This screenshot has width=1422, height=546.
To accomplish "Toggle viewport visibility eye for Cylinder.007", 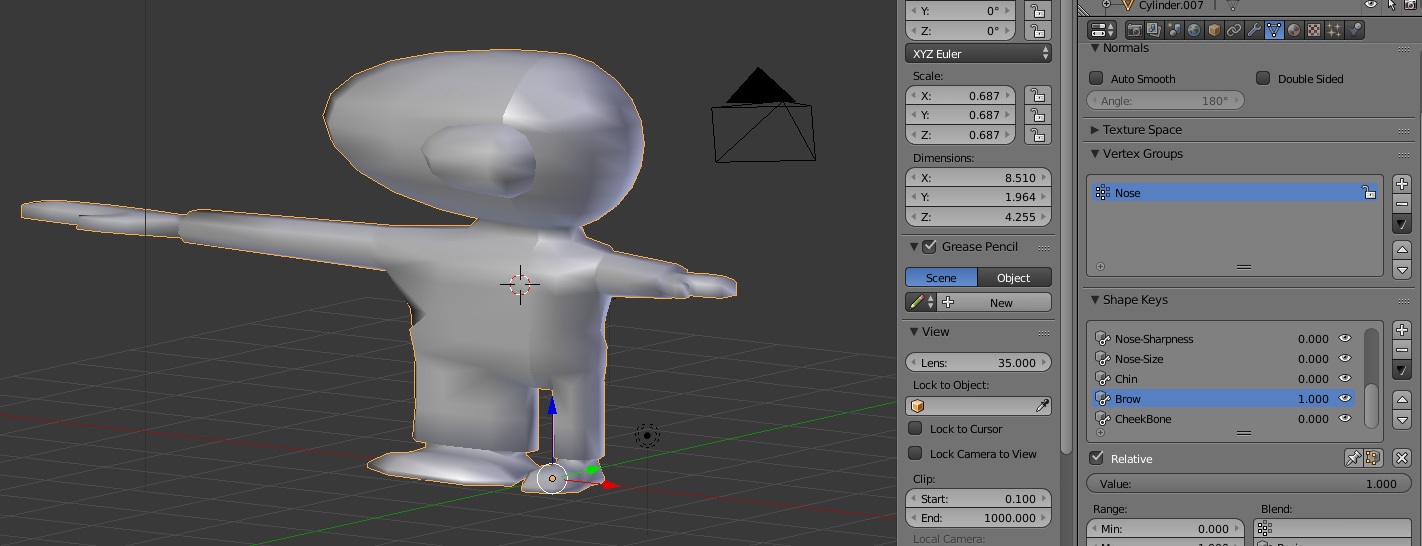I will (x=1371, y=5).
